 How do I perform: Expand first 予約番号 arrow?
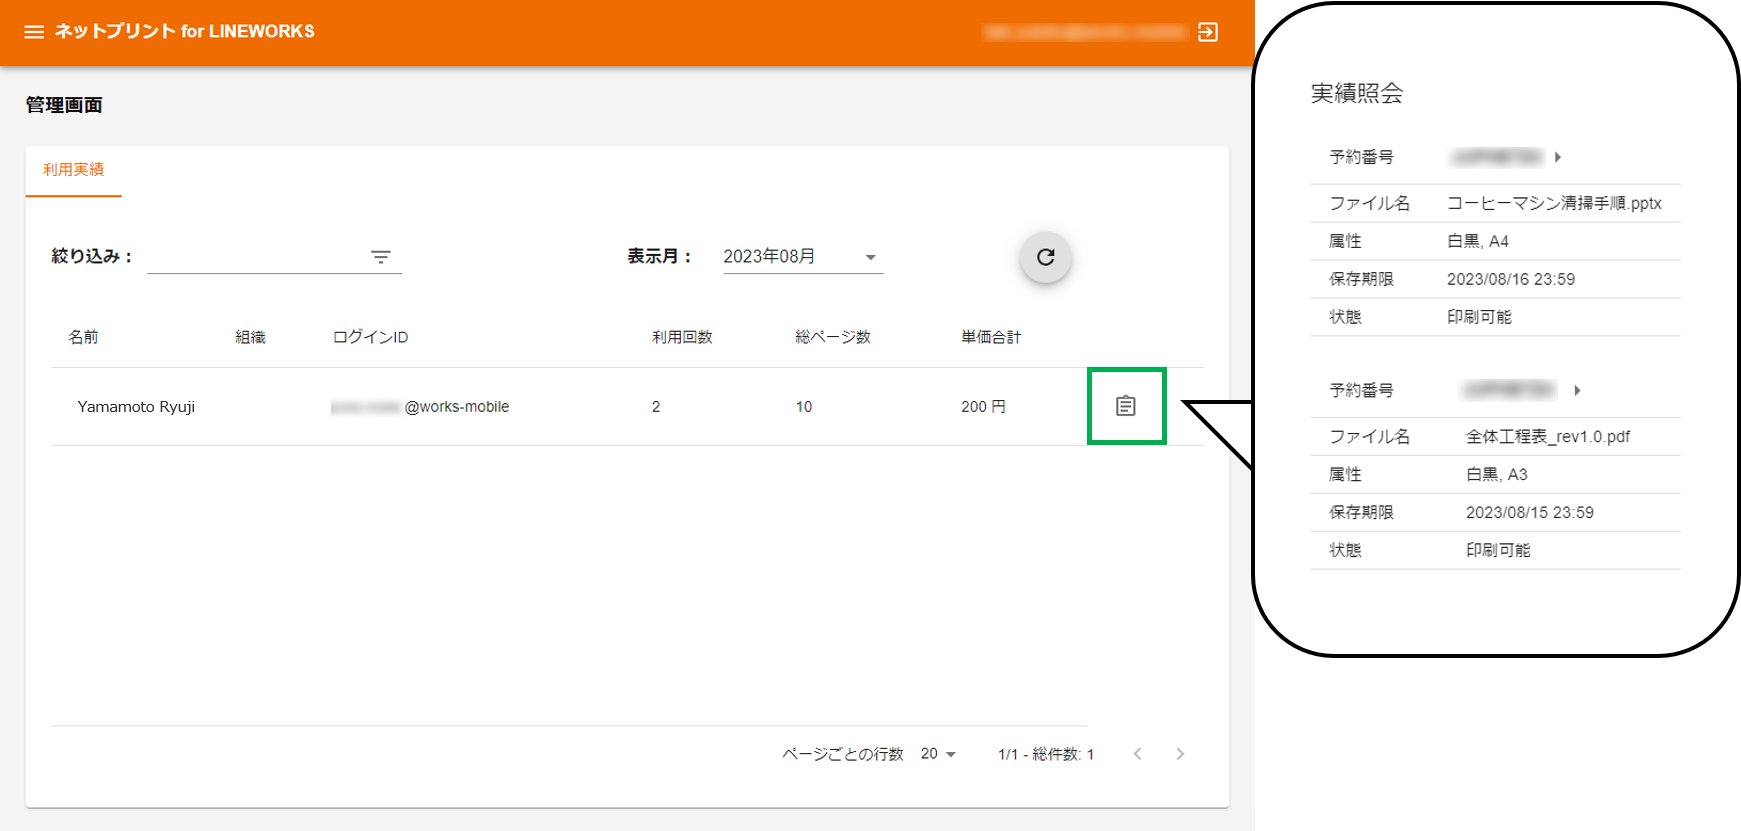(x=1558, y=157)
